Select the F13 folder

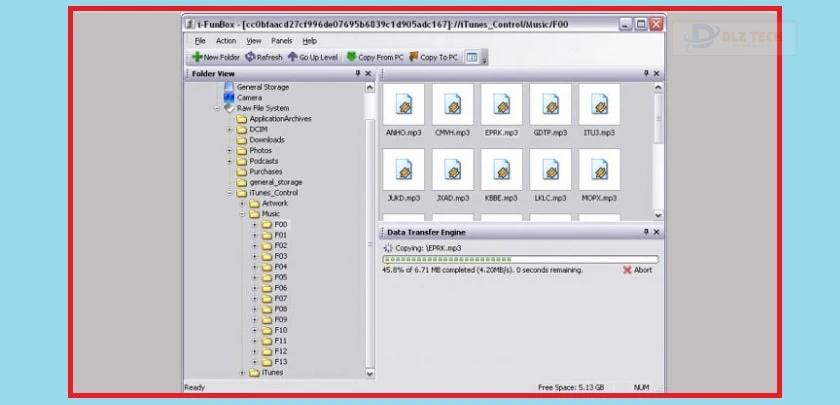tap(281, 362)
